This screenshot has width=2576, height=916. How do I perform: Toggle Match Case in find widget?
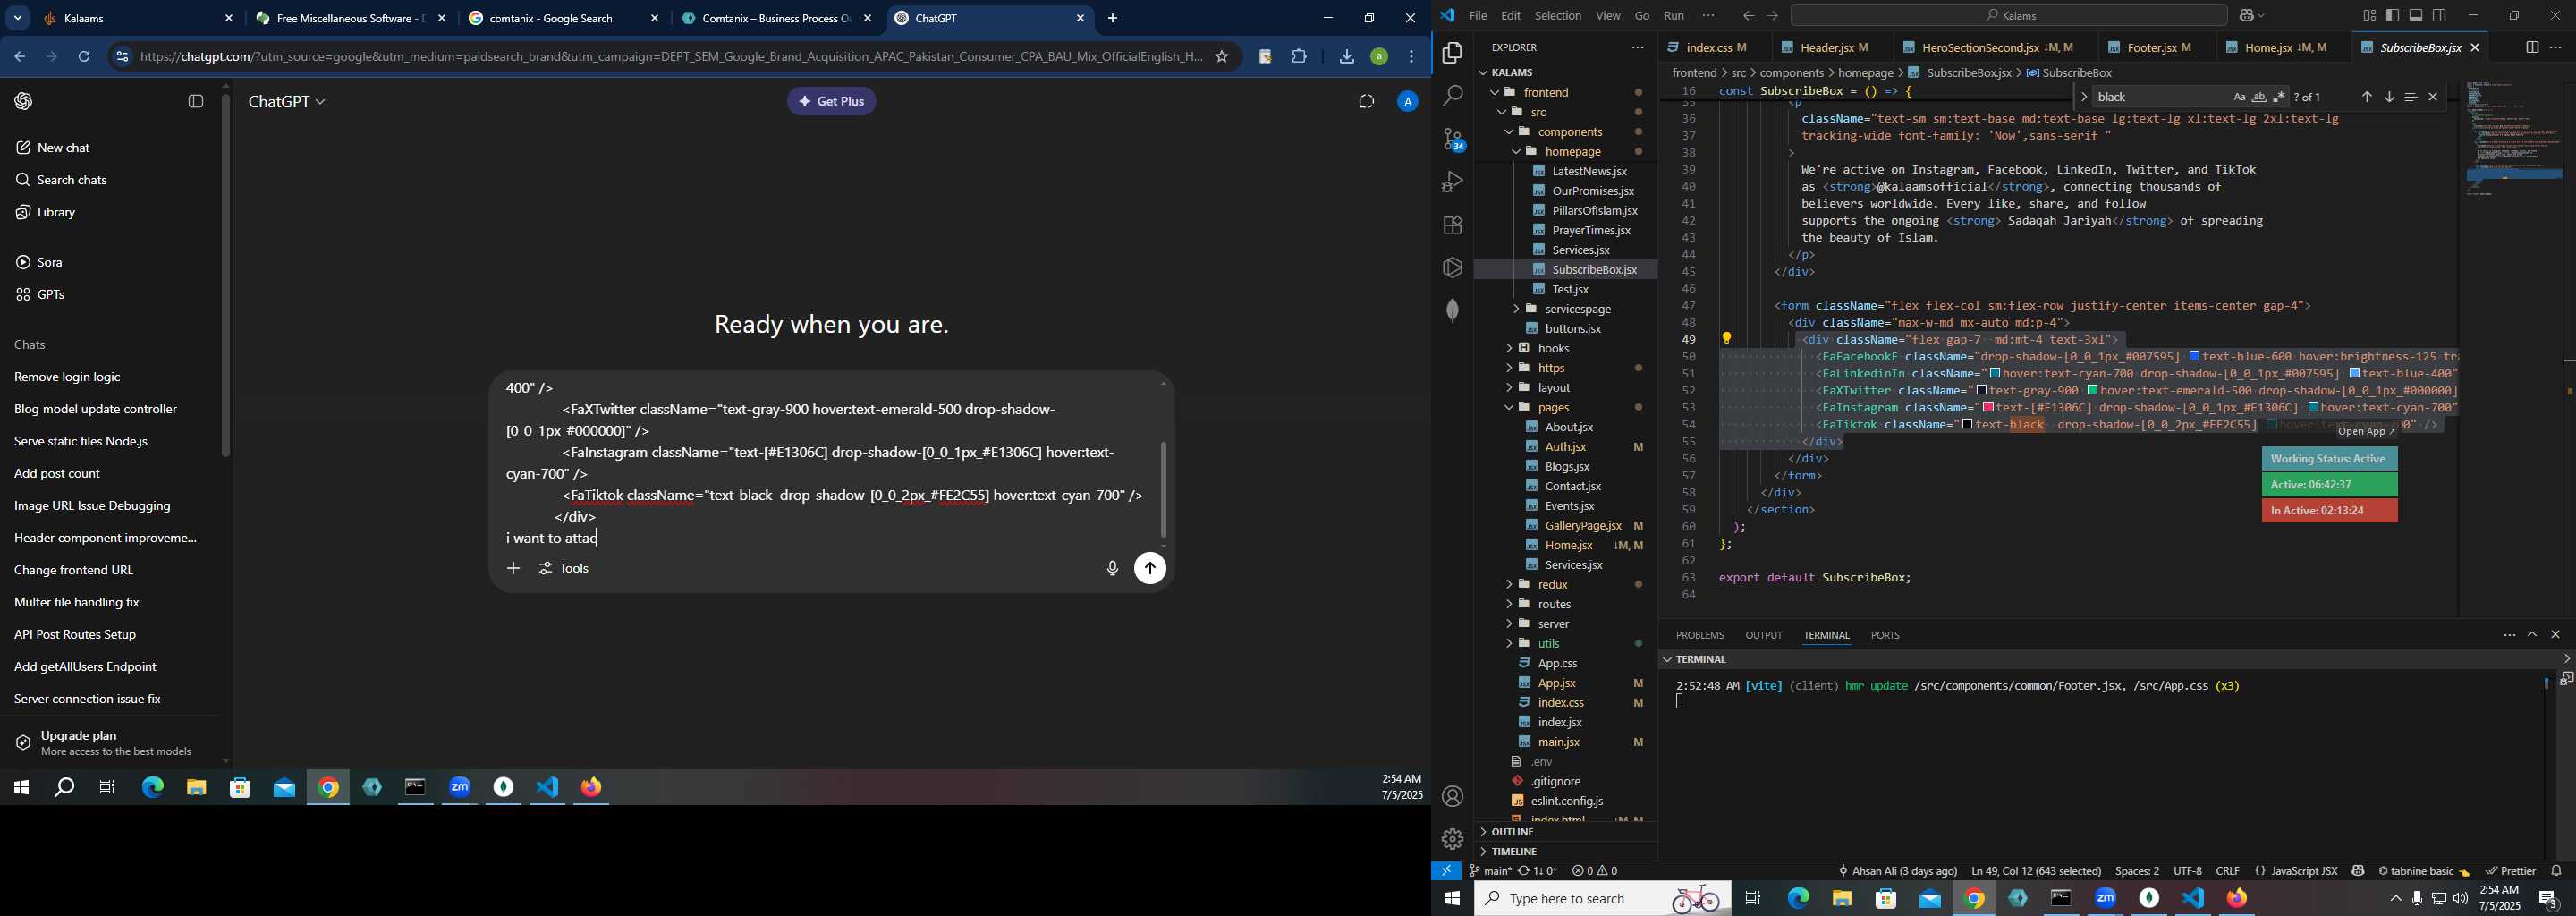pyautogui.click(x=2239, y=97)
